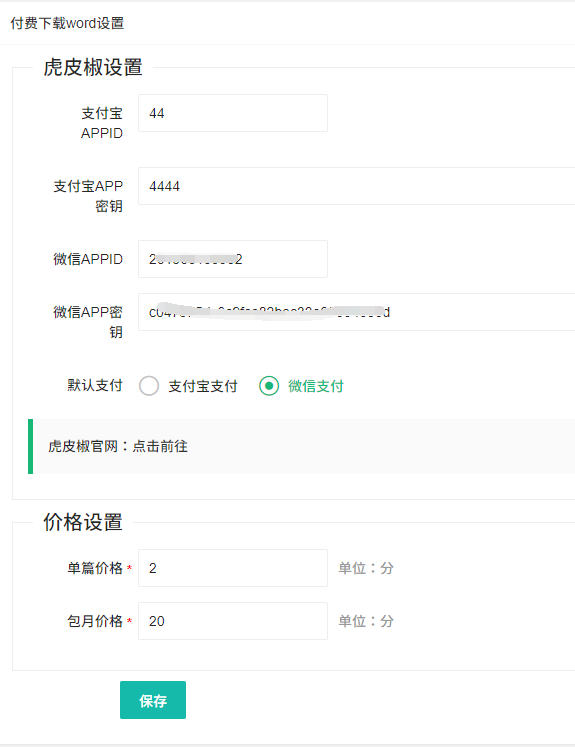Viewport: 575px width, 747px height.
Task: Click the 保存 button
Action: click(153, 700)
